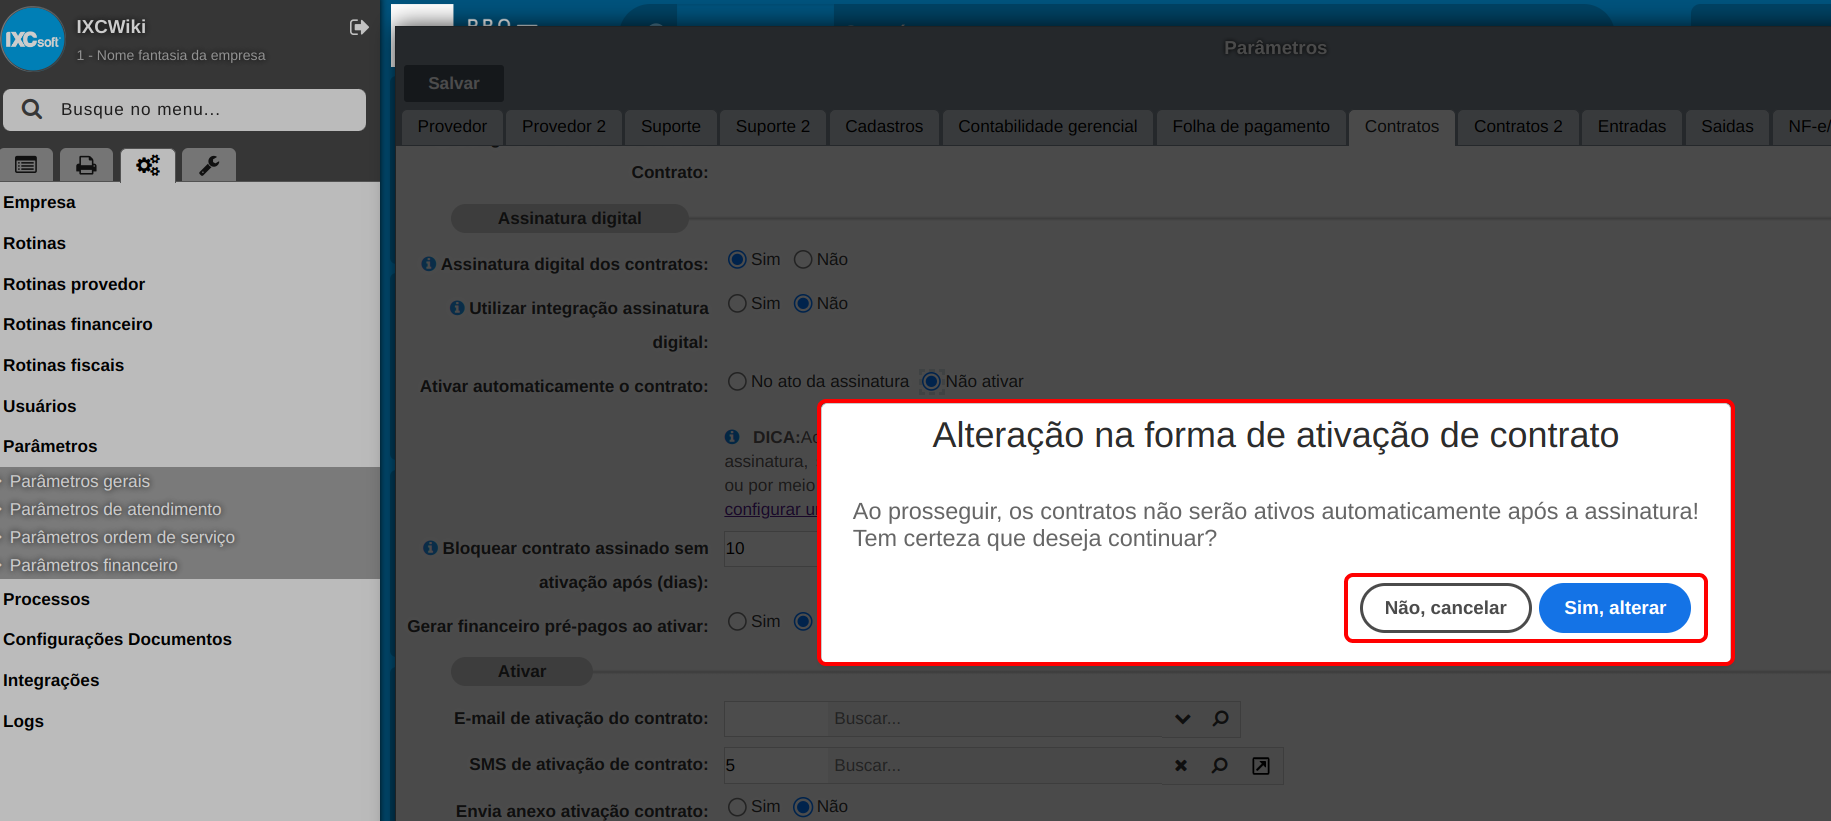Click the dias field showing 10
The image size is (1831, 821).
pos(772,548)
